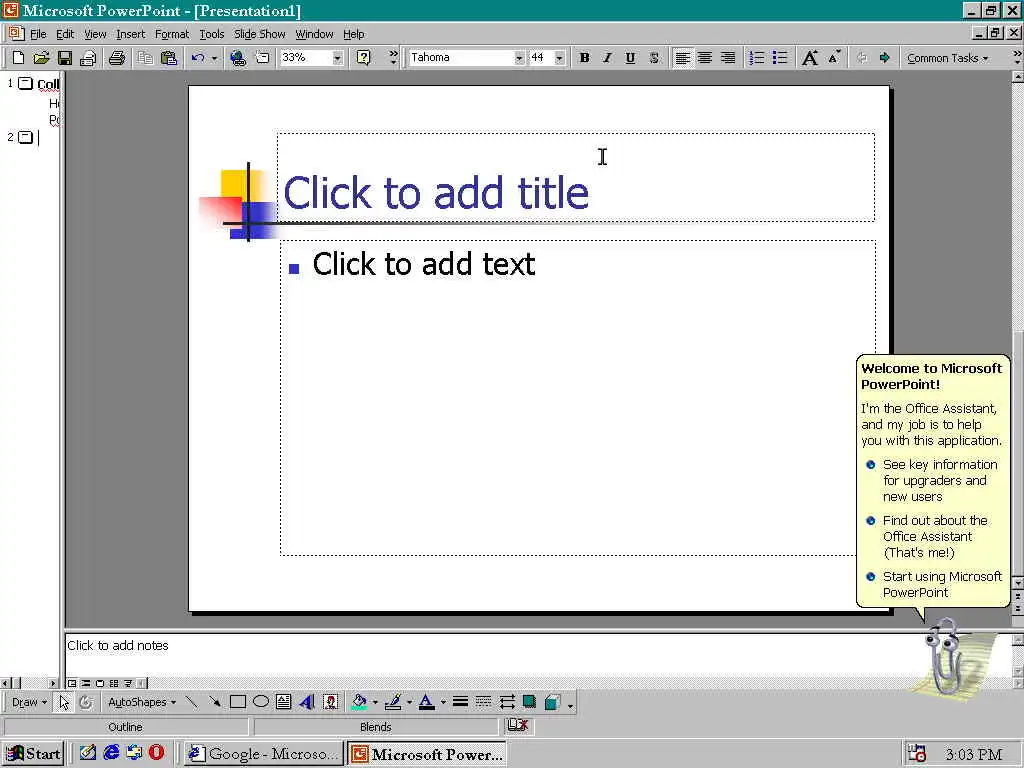The width and height of the screenshot is (1024, 768).
Task: Click Insert Hyperlink globe icon
Action: click(238, 58)
